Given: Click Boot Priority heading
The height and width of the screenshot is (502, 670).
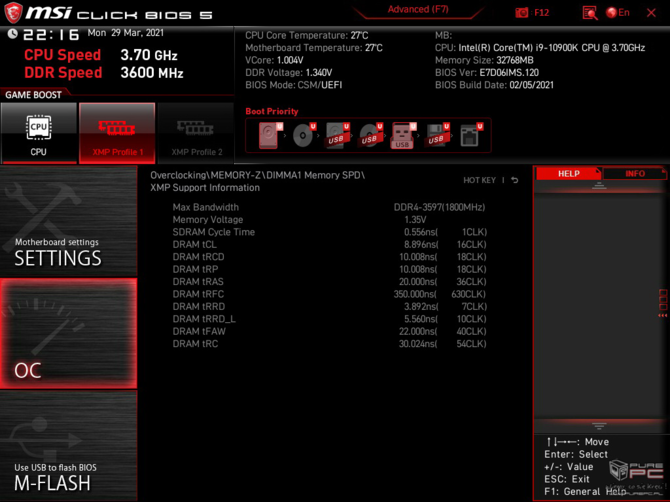Looking at the screenshot, I should click(x=272, y=112).
